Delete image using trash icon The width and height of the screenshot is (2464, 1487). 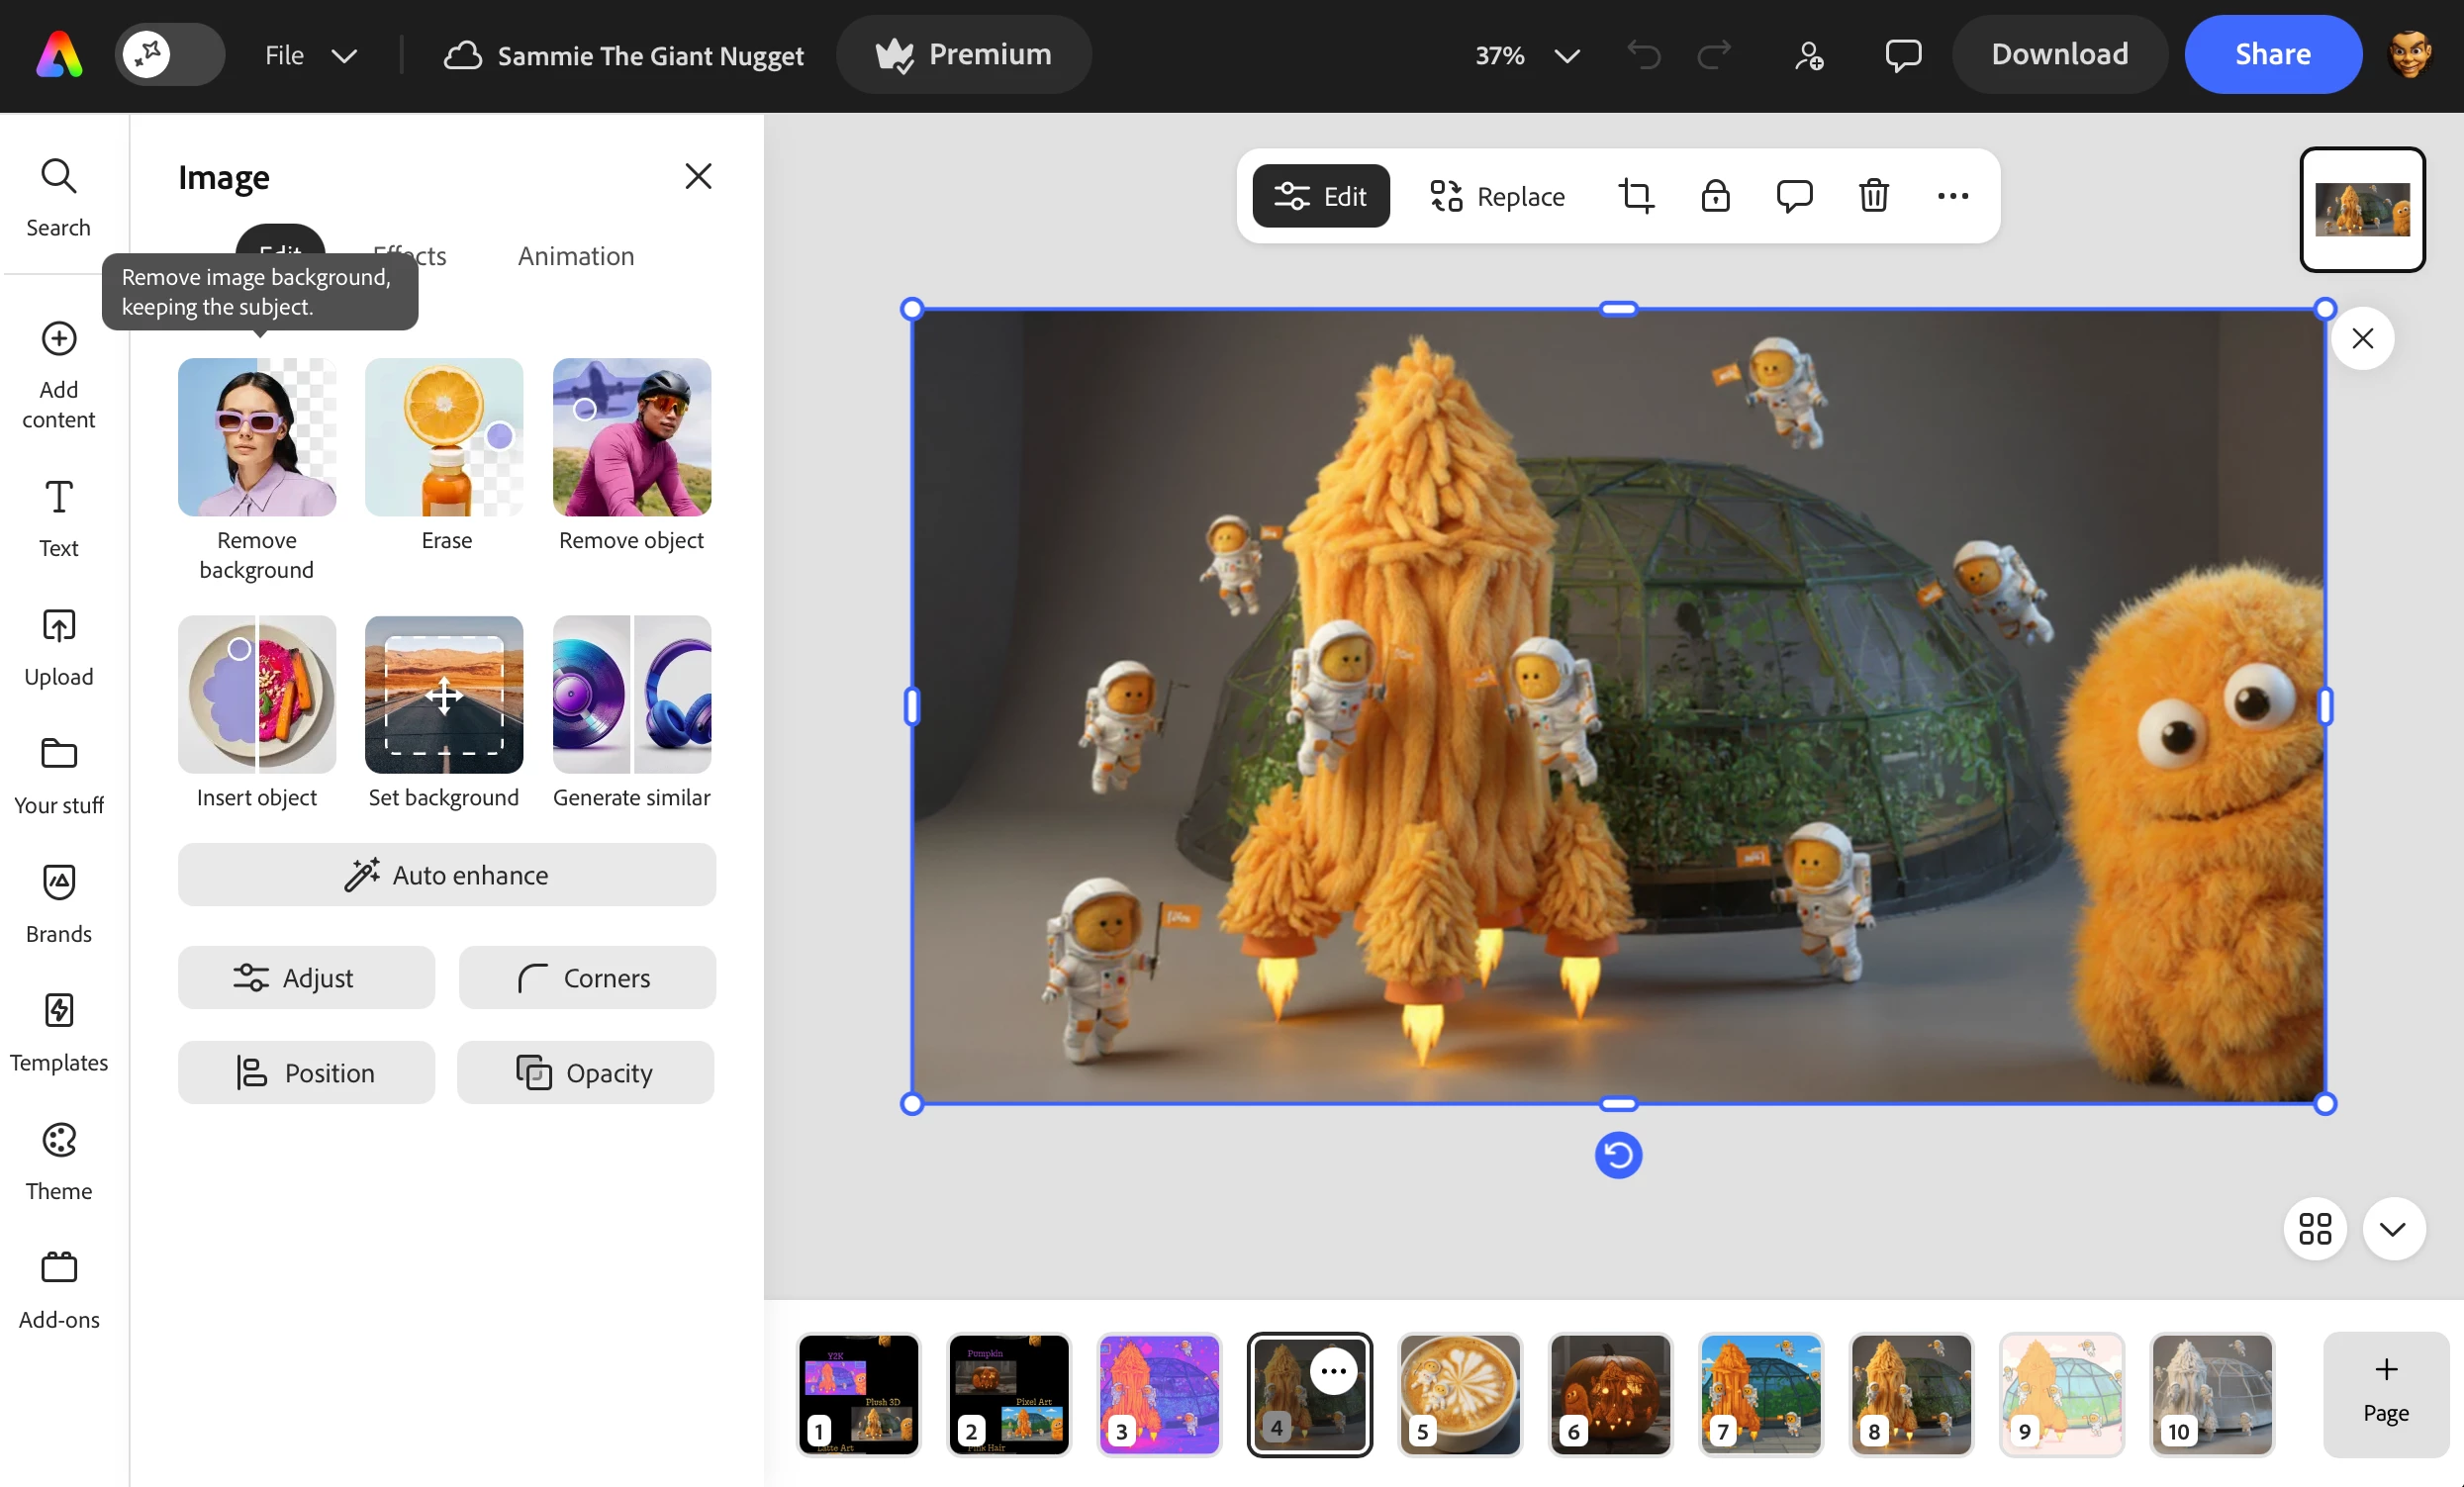point(1873,196)
